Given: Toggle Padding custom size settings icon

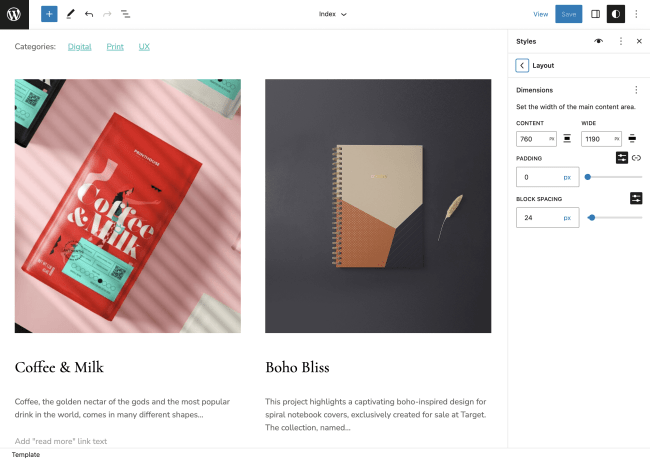Looking at the screenshot, I should pos(621,158).
